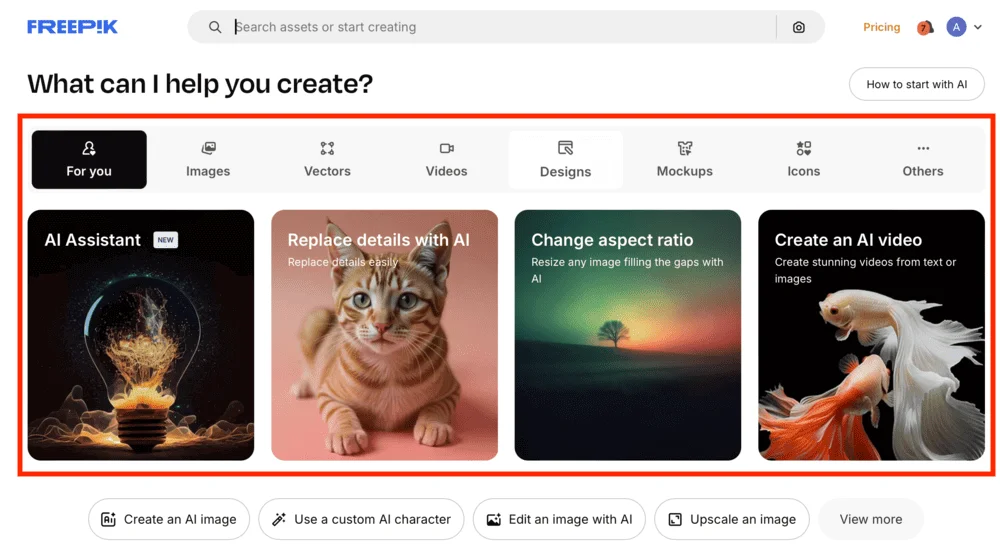
Task: Switch to the Vectors tab
Action: point(327,160)
